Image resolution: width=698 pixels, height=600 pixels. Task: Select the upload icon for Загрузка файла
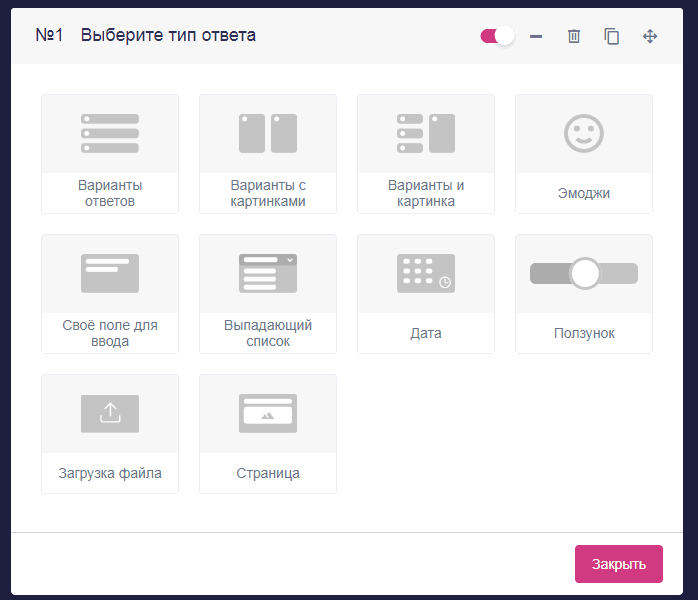click(110, 413)
